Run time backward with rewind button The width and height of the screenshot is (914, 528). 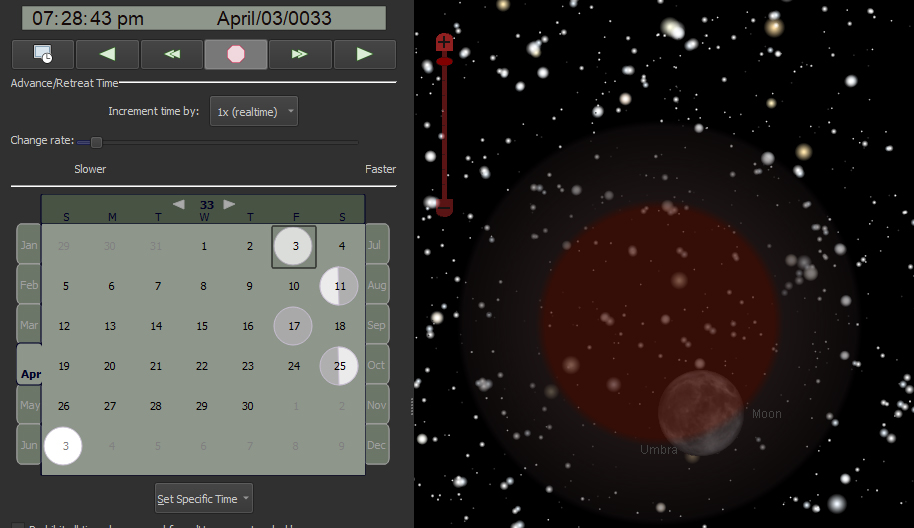pos(172,54)
